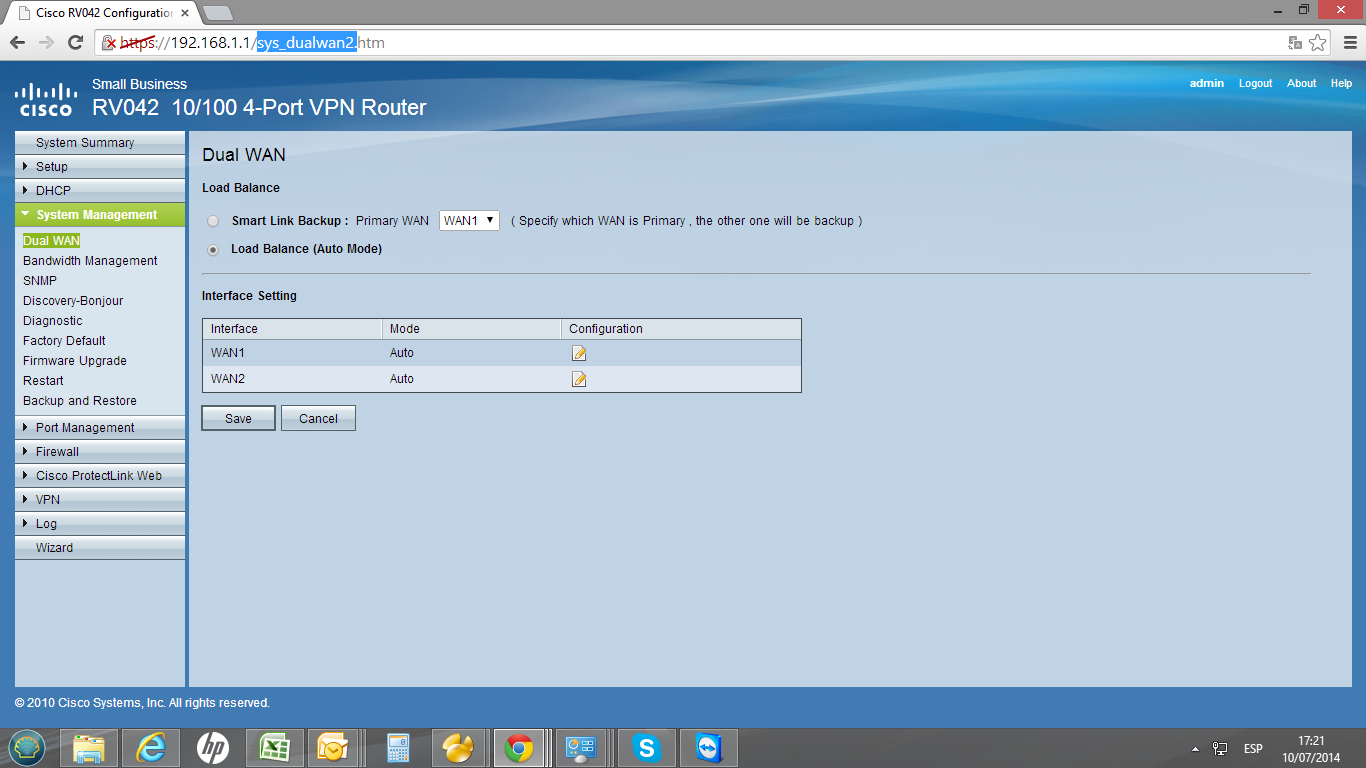Click the address bar URL
The width and height of the screenshot is (1366, 768).
pyautogui.click(x=690, y=42)
